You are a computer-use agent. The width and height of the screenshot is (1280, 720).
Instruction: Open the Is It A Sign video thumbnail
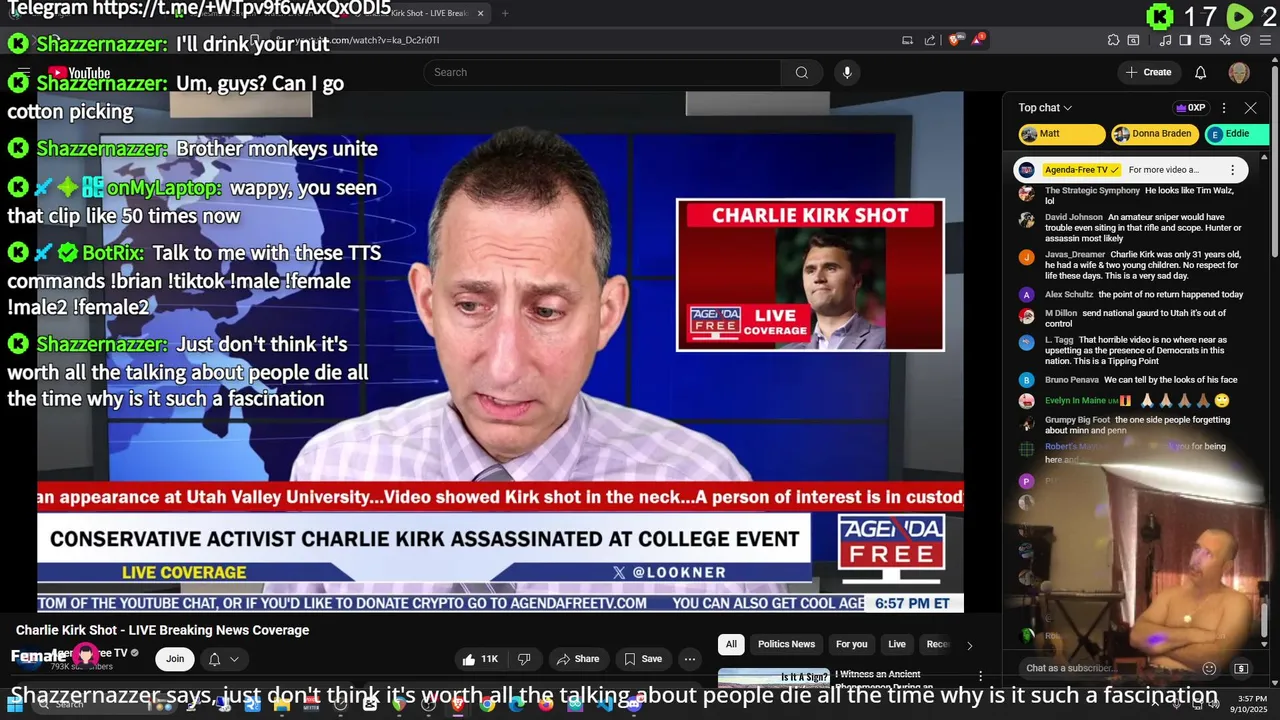tap(774, 678)
